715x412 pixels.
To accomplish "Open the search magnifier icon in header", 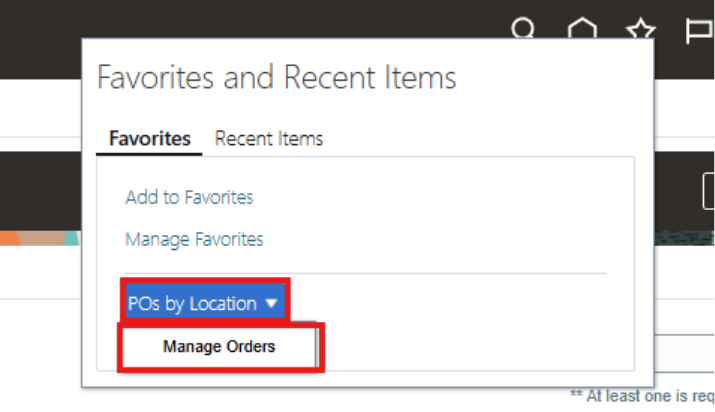I will (523, 28).
